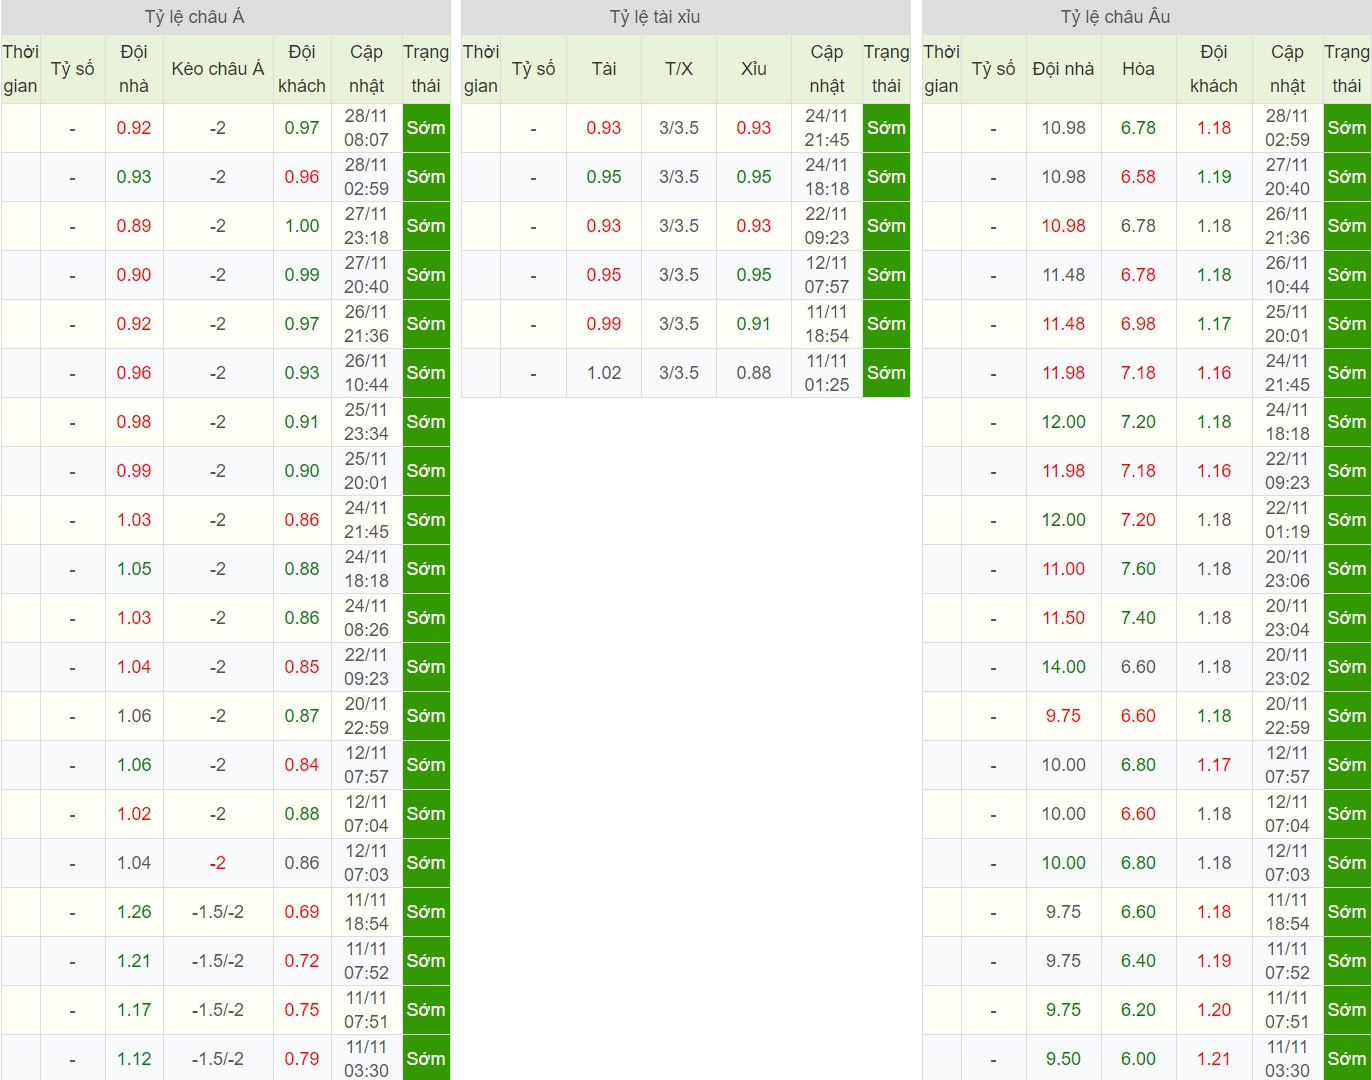Click home odds 9.50 in the European table
This screenshot has width=1372, height=1080.
tap(1063, 1059)
